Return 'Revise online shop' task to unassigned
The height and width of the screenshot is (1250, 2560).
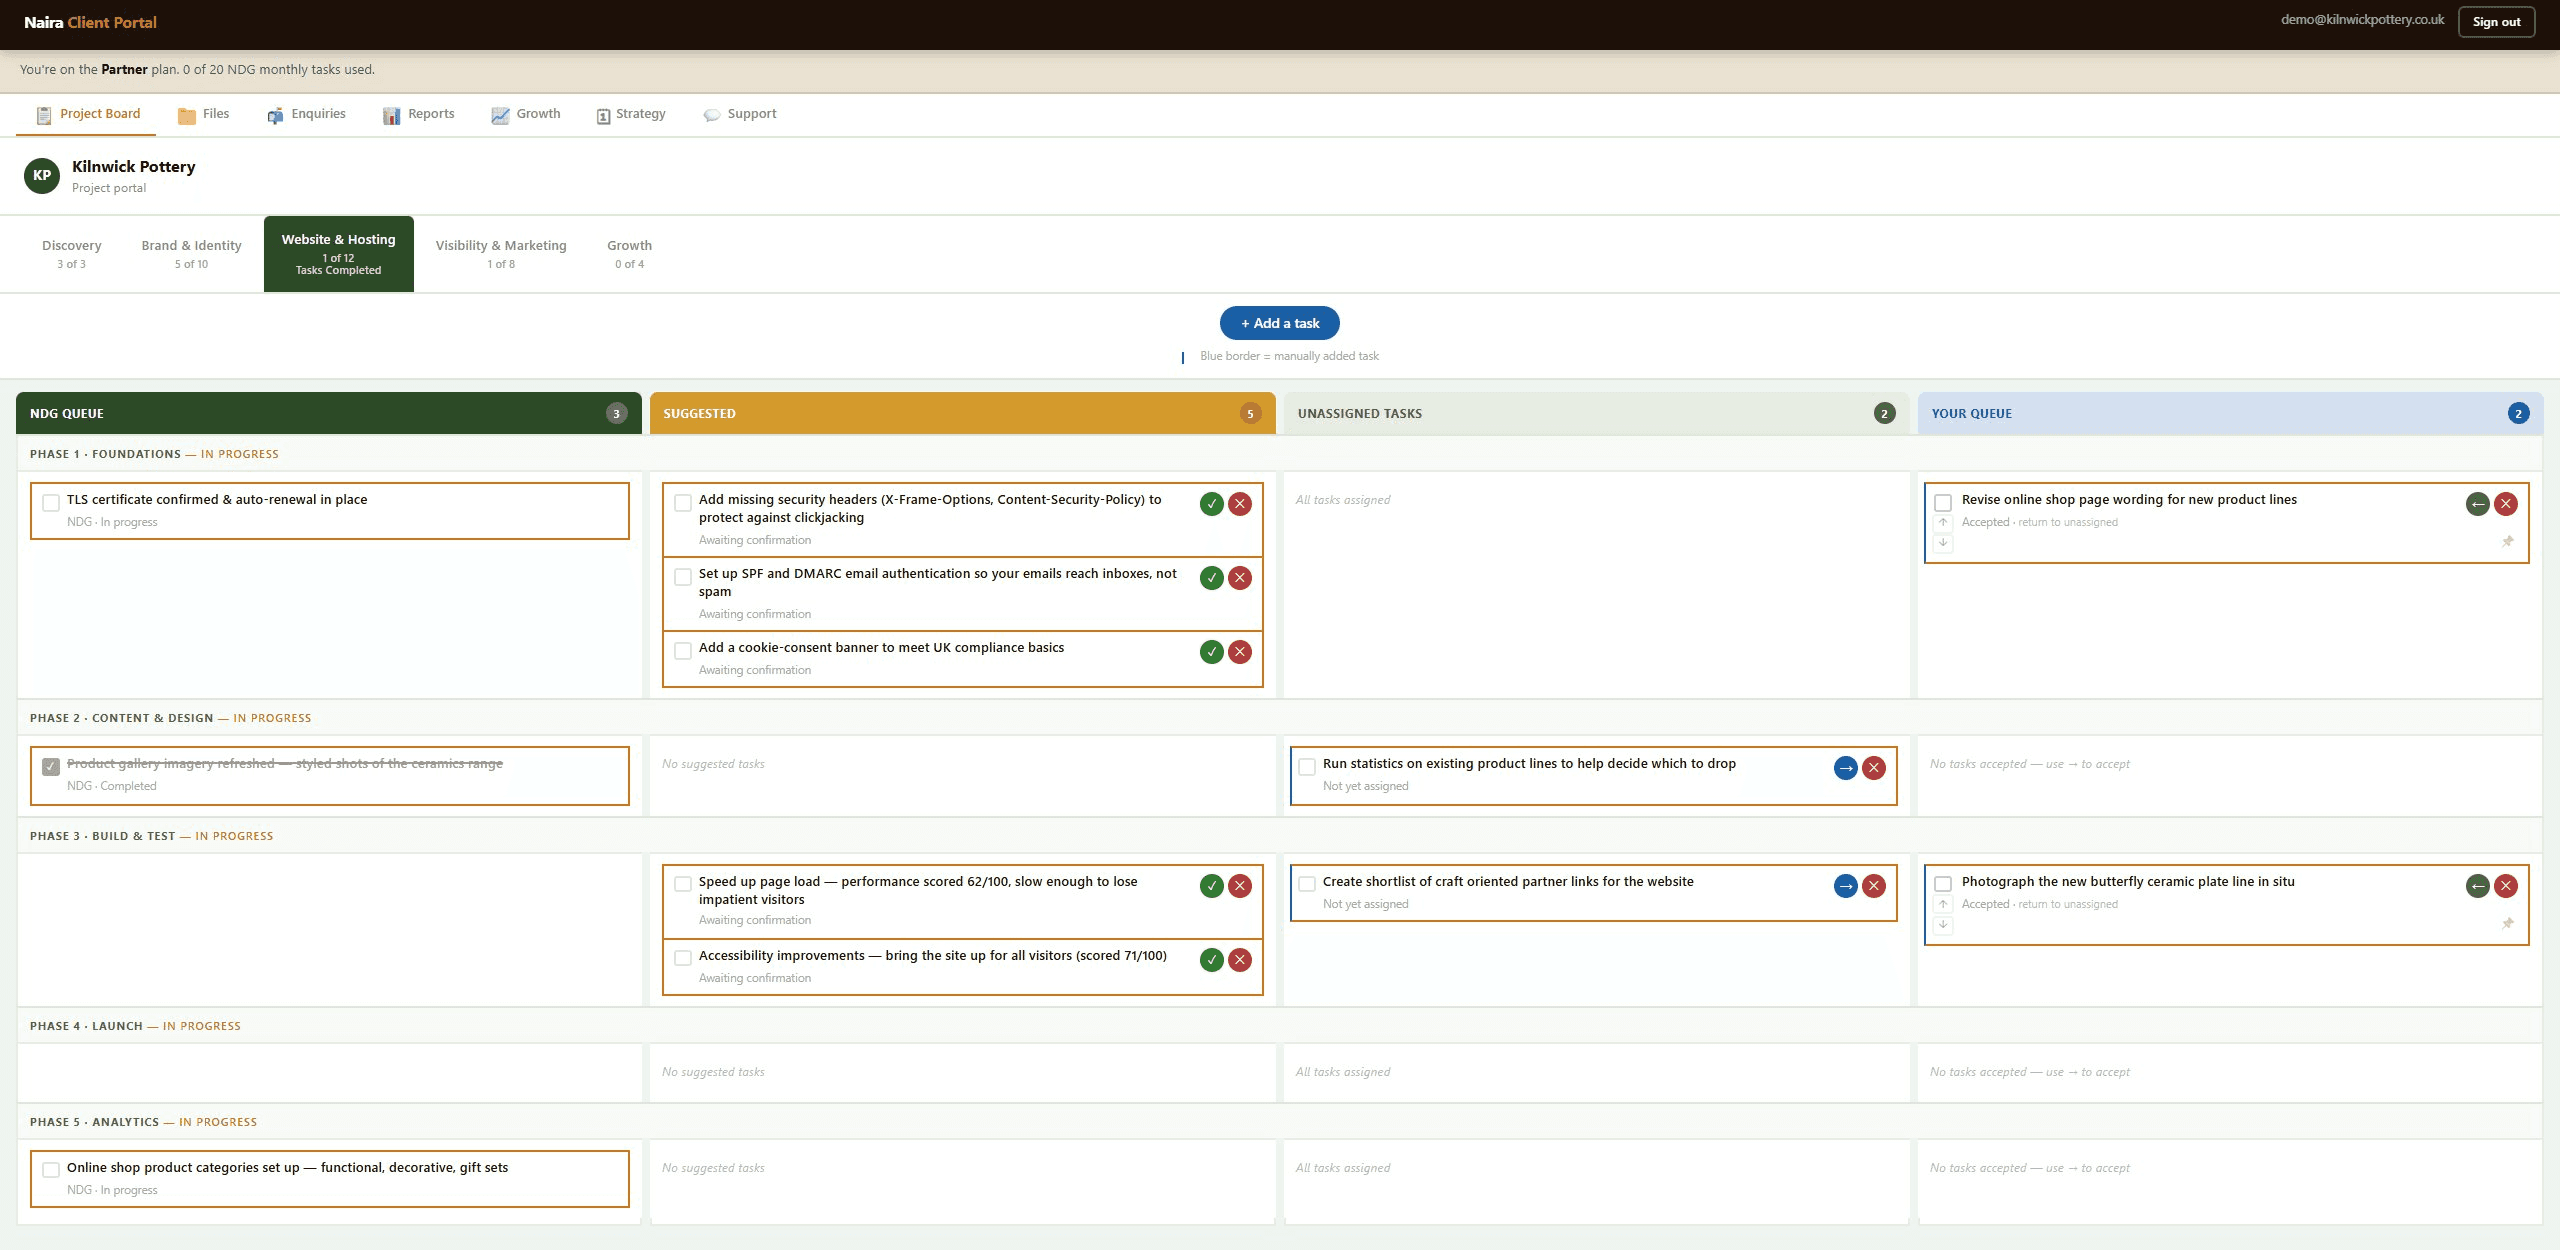point(2477,504)
